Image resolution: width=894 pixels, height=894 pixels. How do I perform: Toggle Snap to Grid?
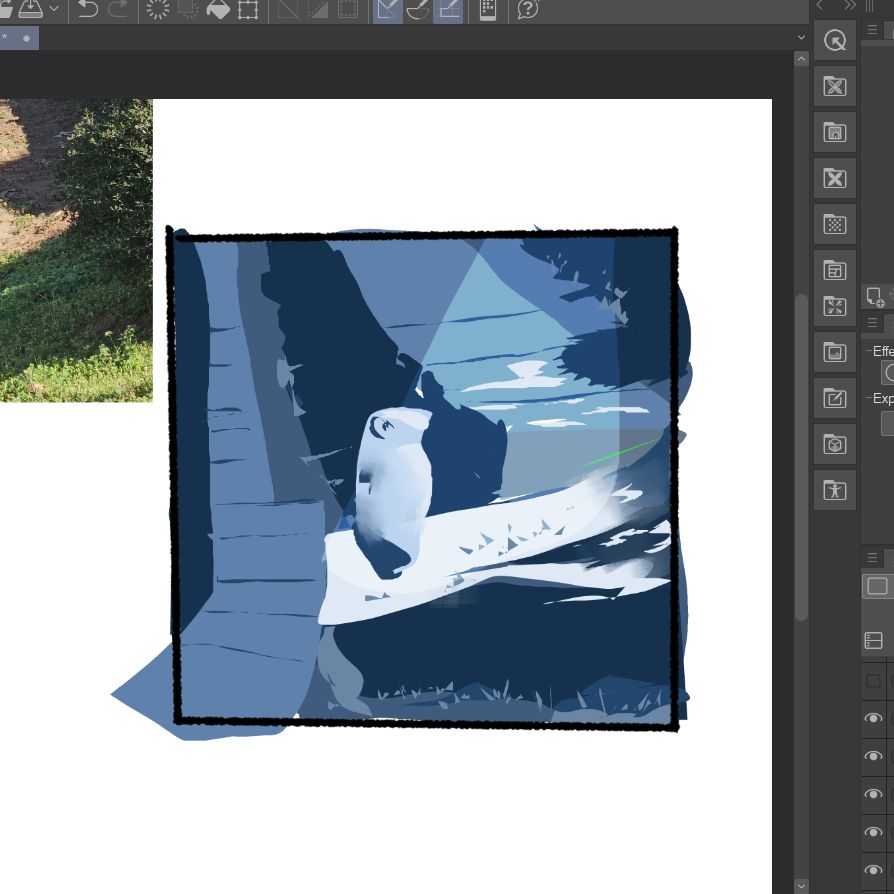(x=448, y=10)
